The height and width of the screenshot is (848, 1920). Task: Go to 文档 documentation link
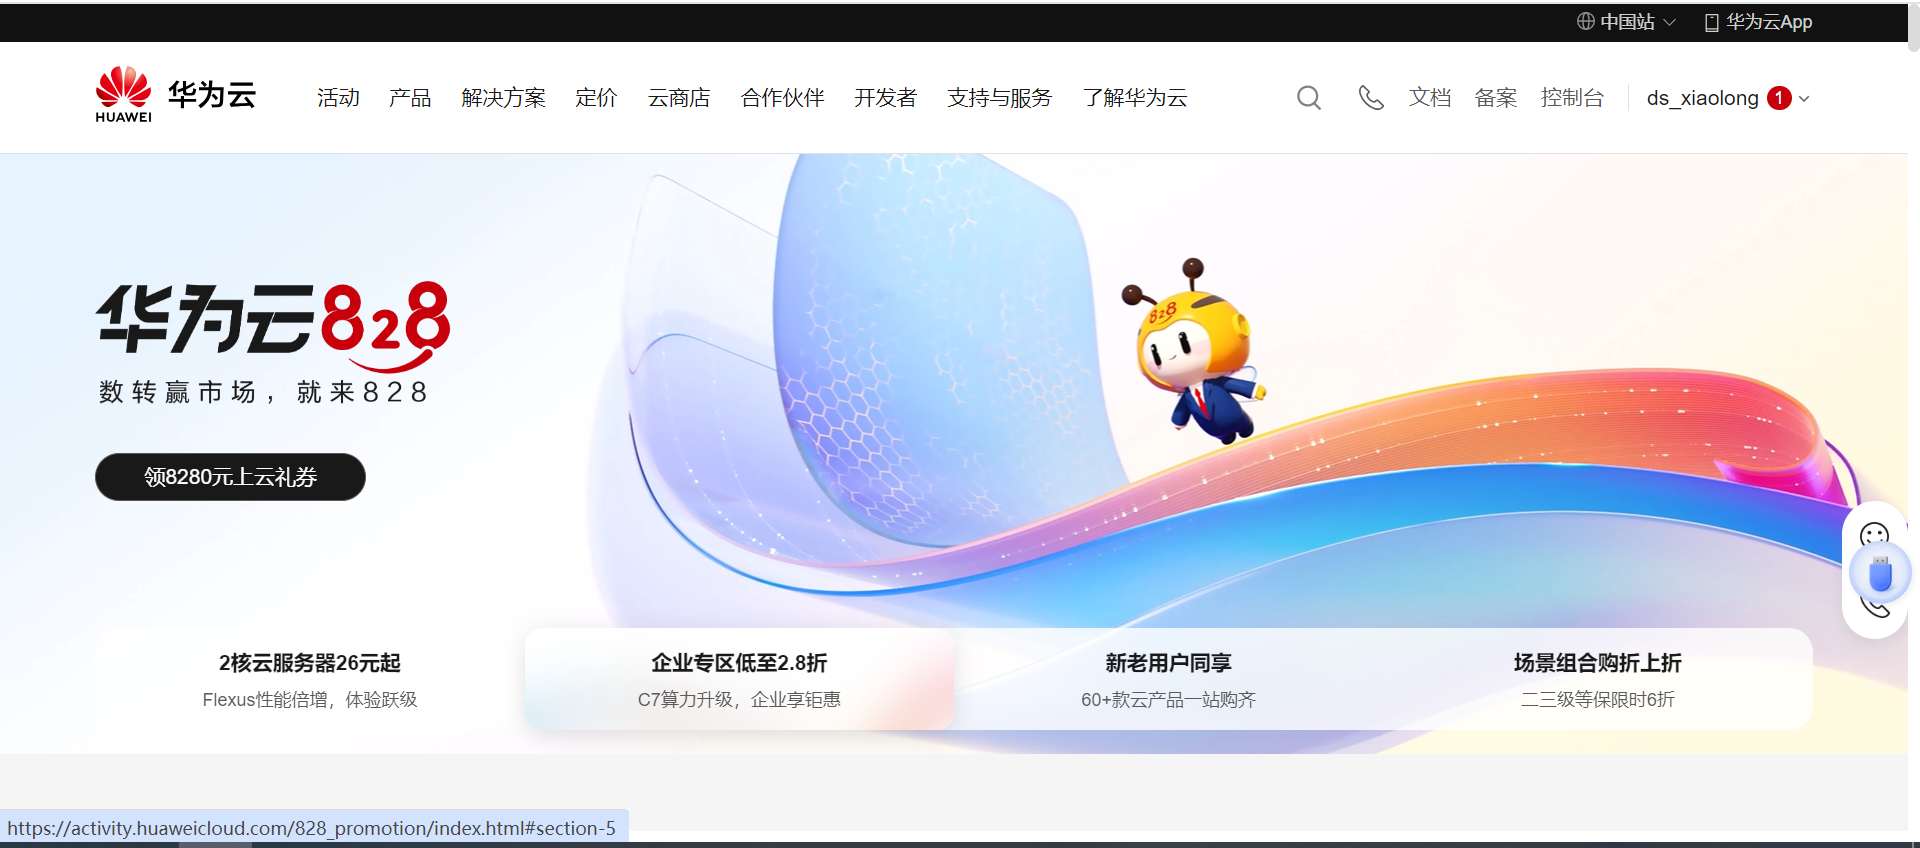tap(1430, 98)
